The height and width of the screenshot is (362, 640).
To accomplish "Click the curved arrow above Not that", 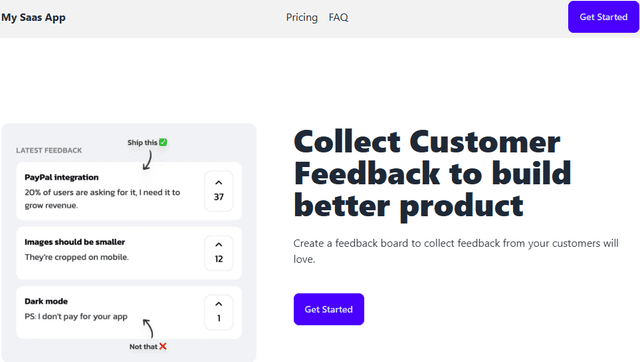I will coord(148,329).
